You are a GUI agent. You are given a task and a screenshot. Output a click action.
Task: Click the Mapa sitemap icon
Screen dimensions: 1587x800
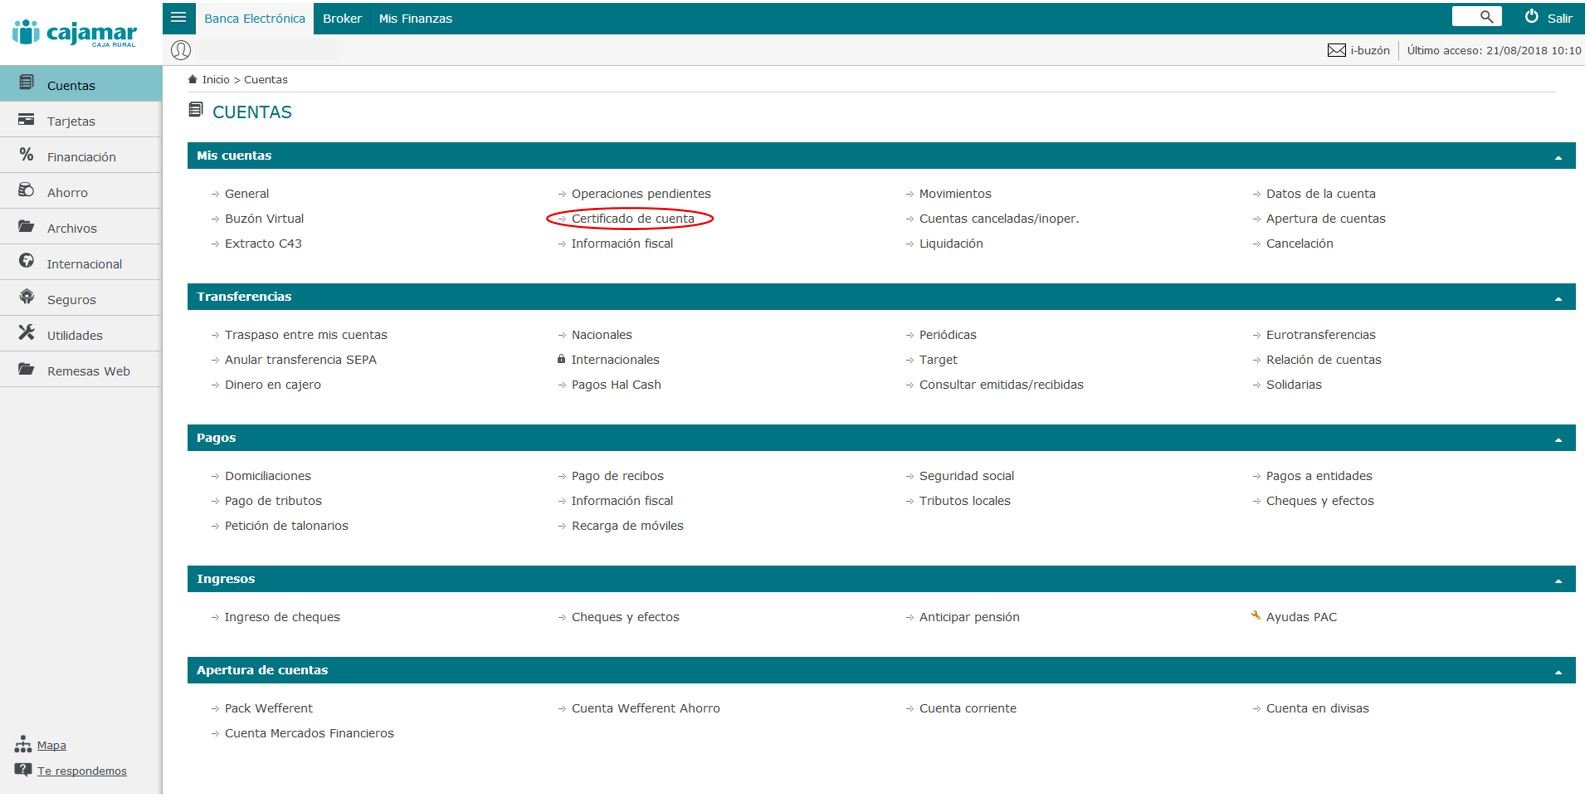(23, 744)
